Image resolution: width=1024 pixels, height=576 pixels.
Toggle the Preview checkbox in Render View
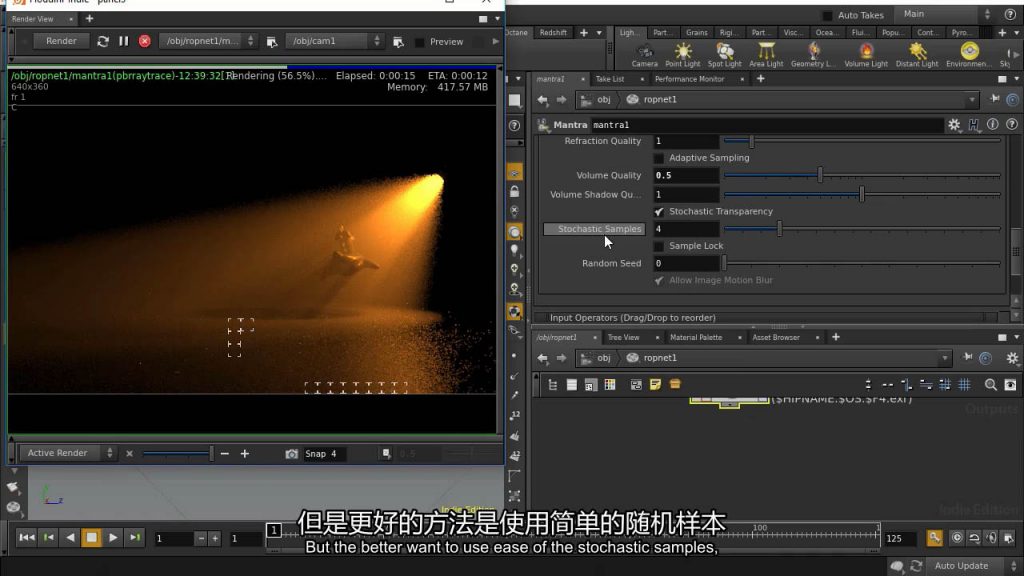tap(419, 42)
